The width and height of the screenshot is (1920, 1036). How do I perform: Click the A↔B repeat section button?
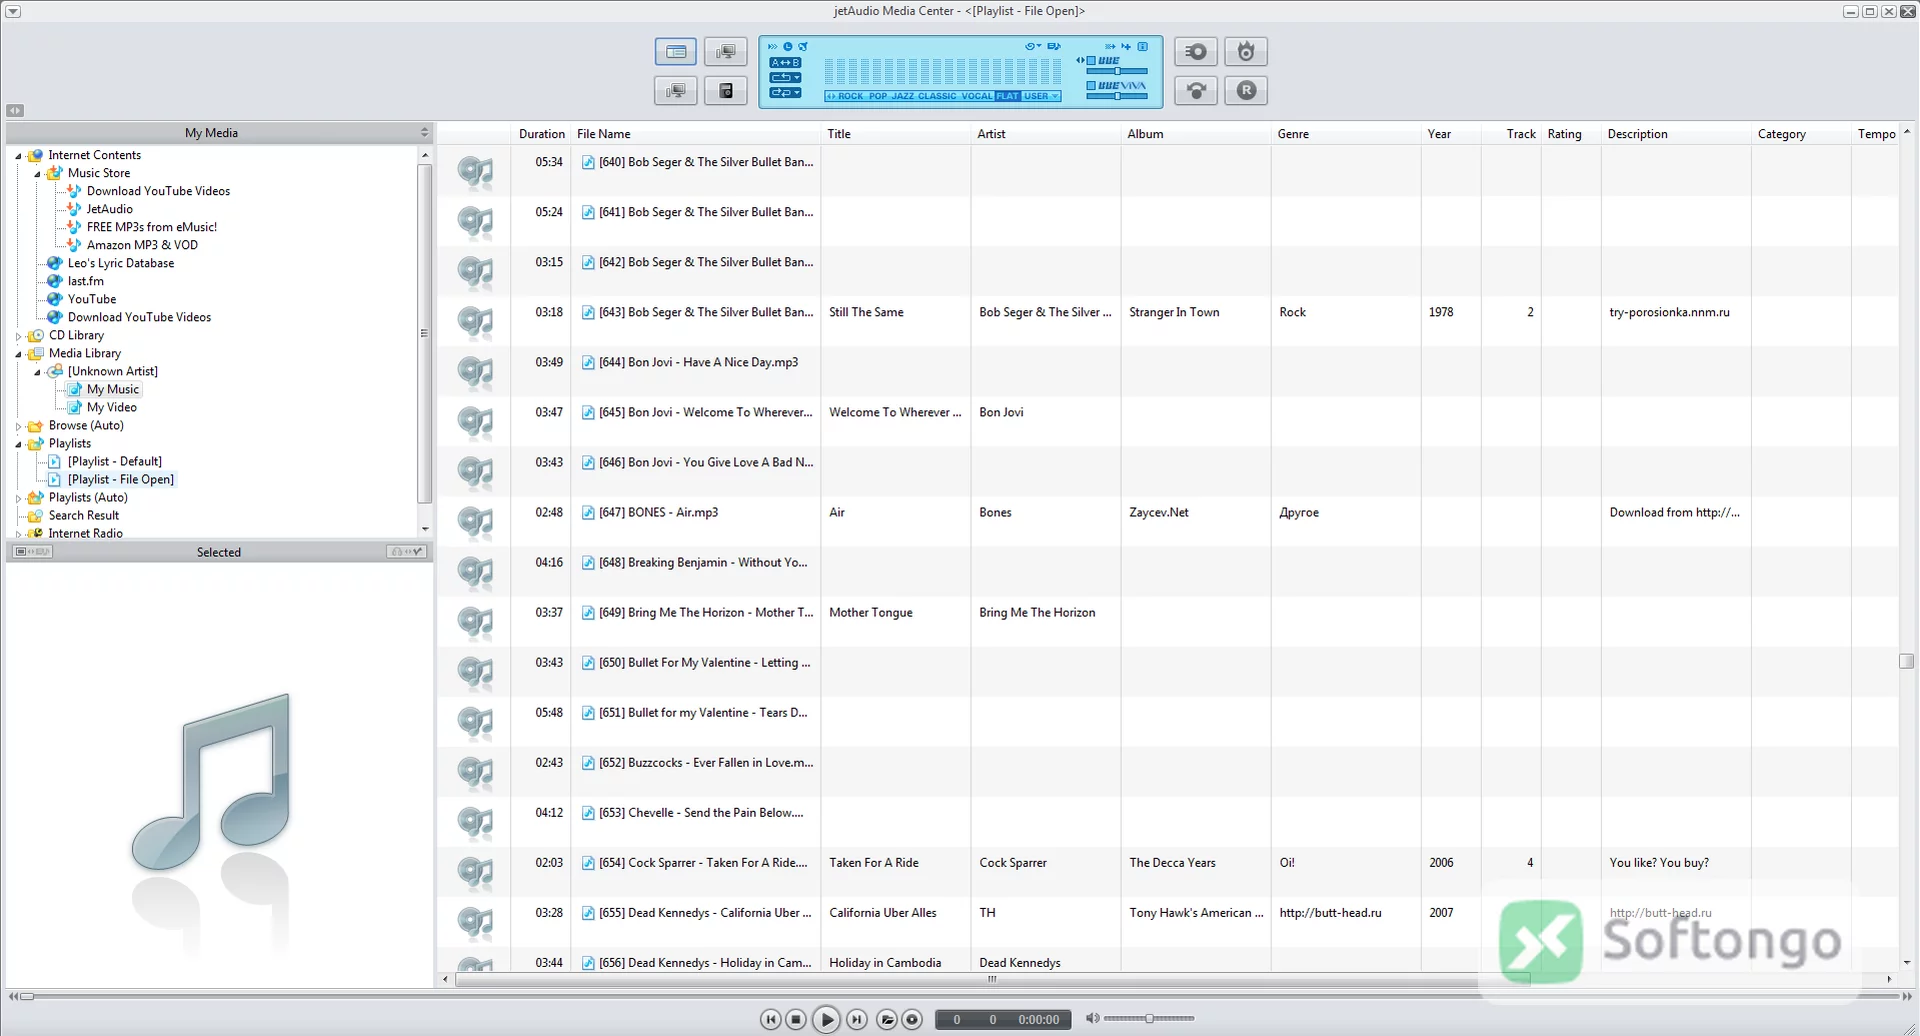tap(785, 62)
